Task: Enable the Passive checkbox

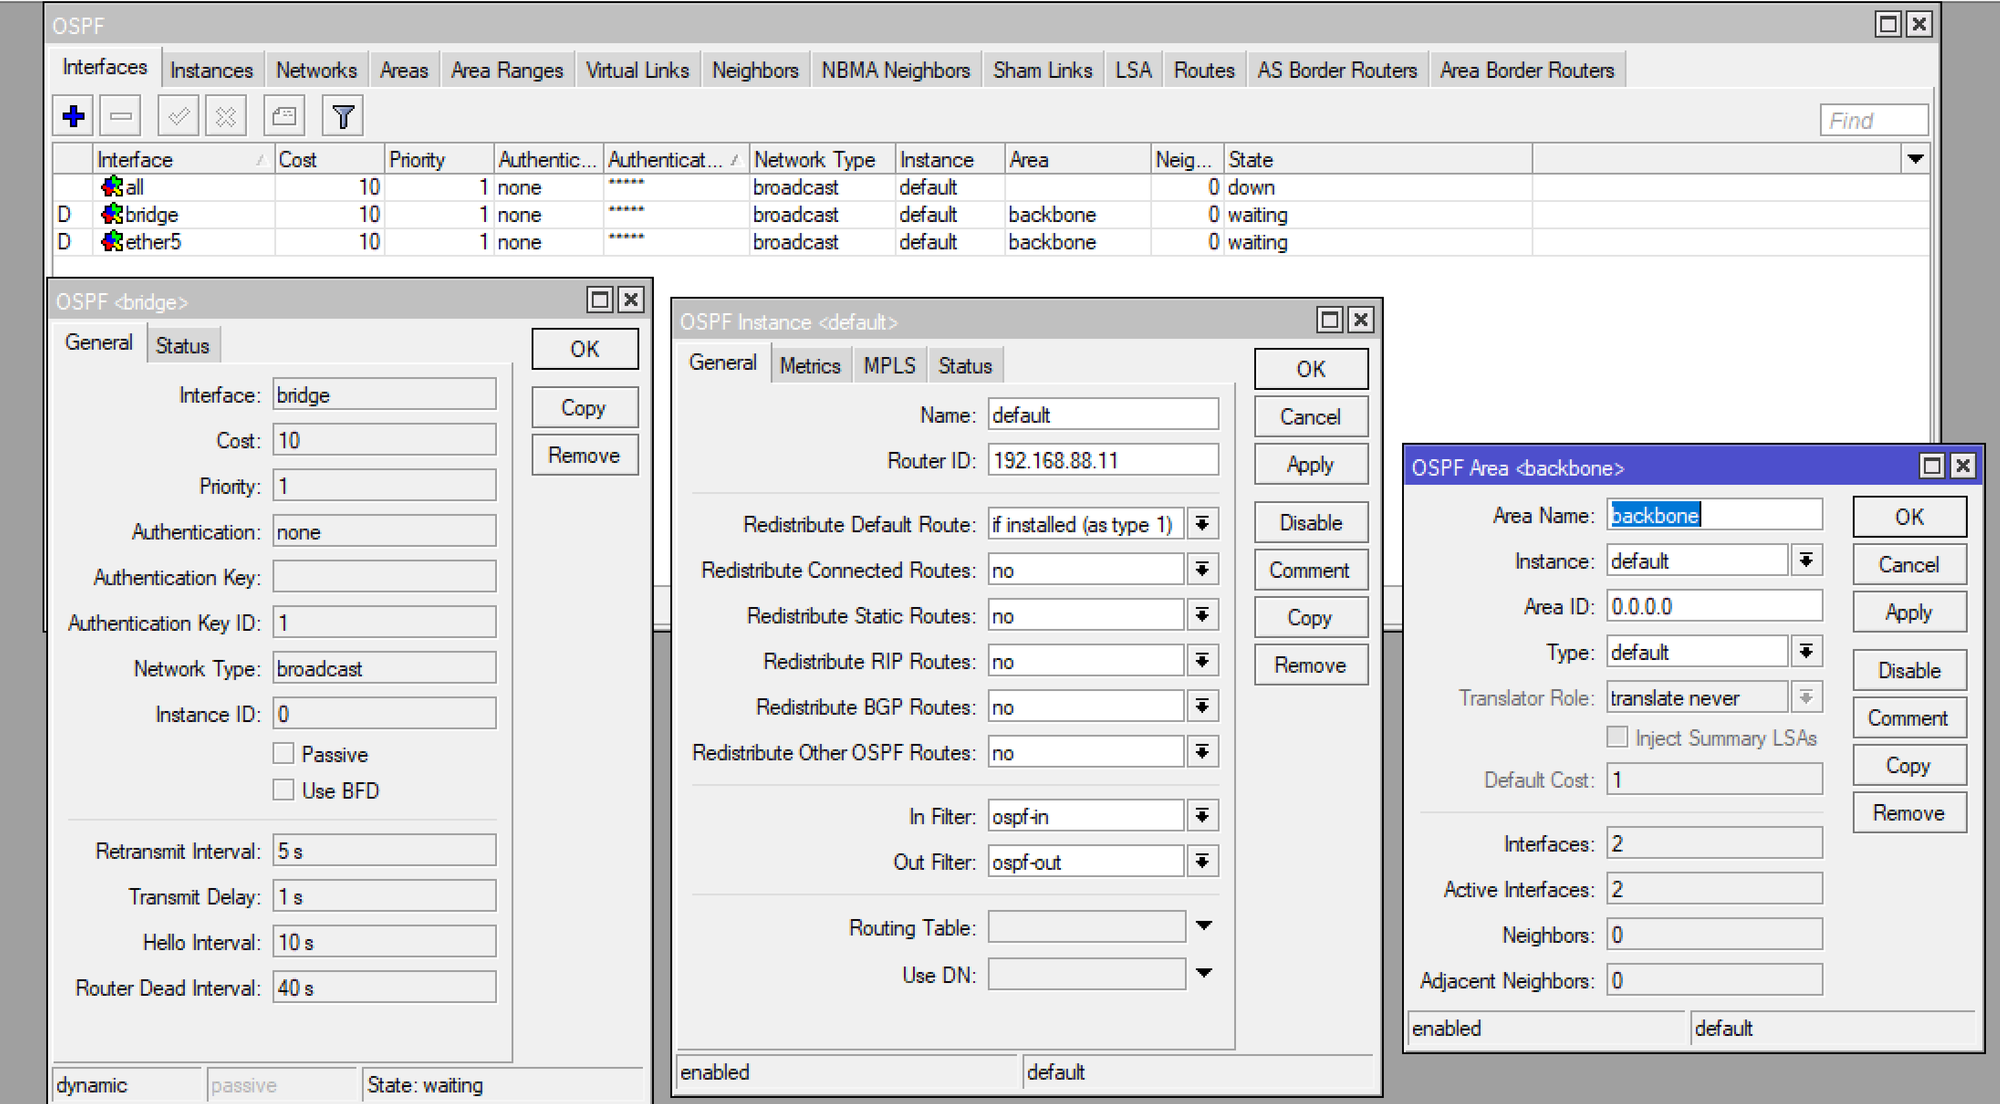Action: click(x=284, y=754)
